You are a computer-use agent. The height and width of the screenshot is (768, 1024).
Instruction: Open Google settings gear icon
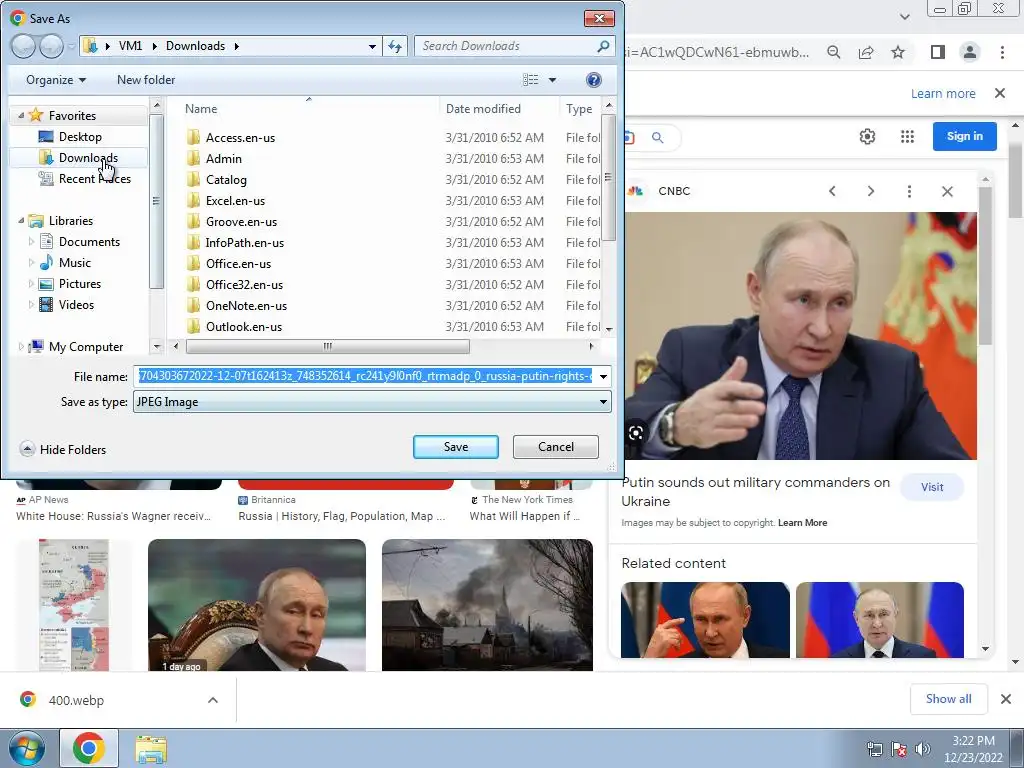click(867, 136)
